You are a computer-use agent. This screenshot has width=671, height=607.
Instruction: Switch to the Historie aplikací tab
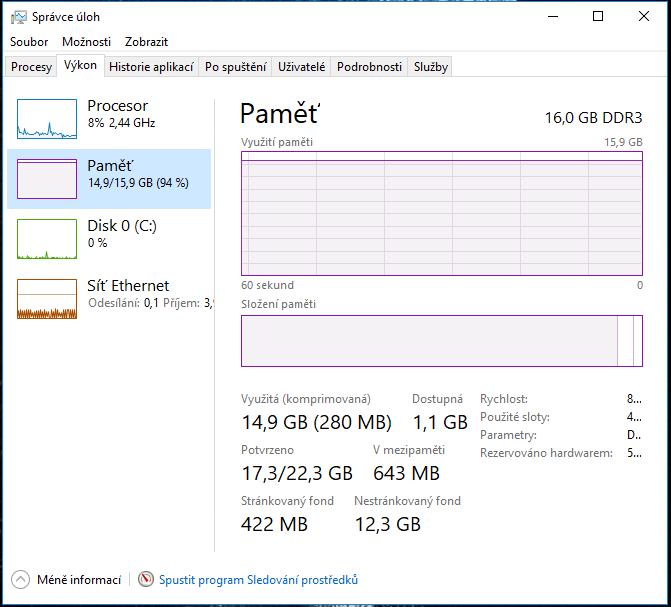(x=149, y=67)
